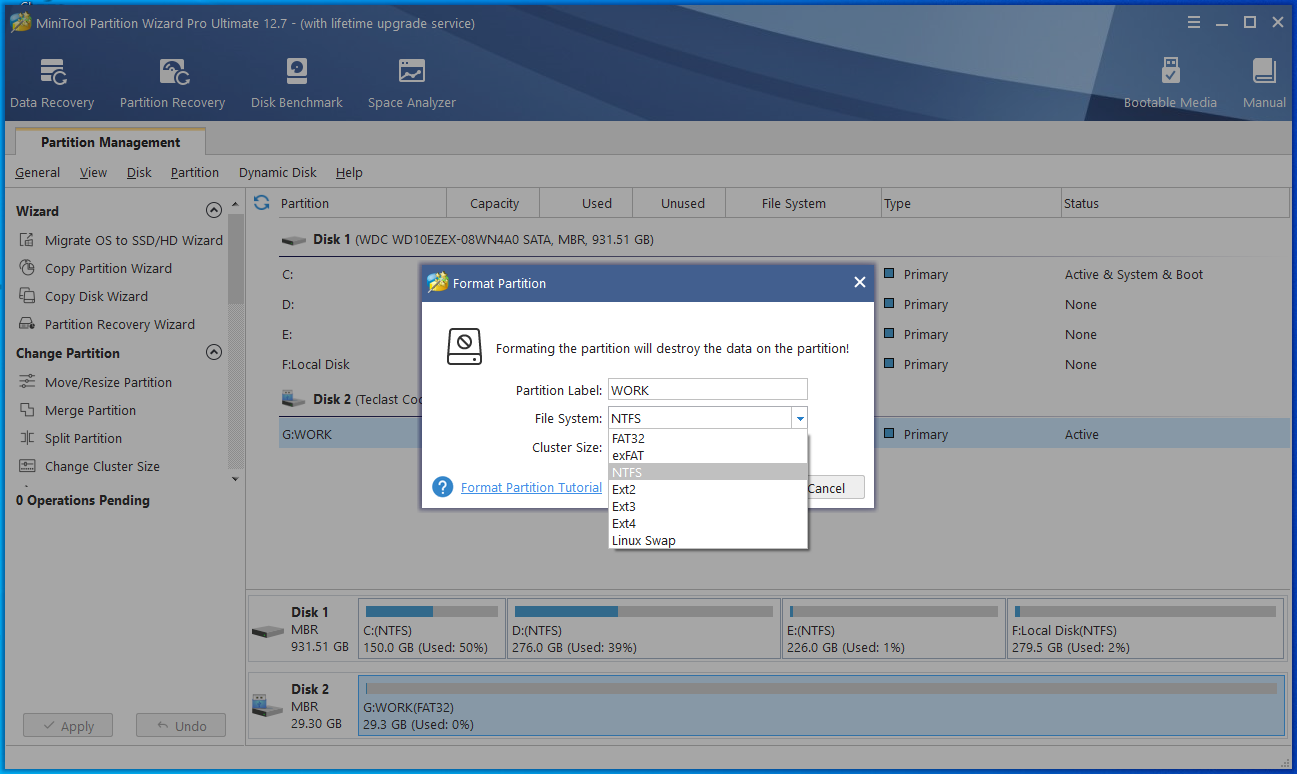Edit the Partition Label field
This screenshot has width=1297, height=774.
pyautogui.click(x=707, y=389)
